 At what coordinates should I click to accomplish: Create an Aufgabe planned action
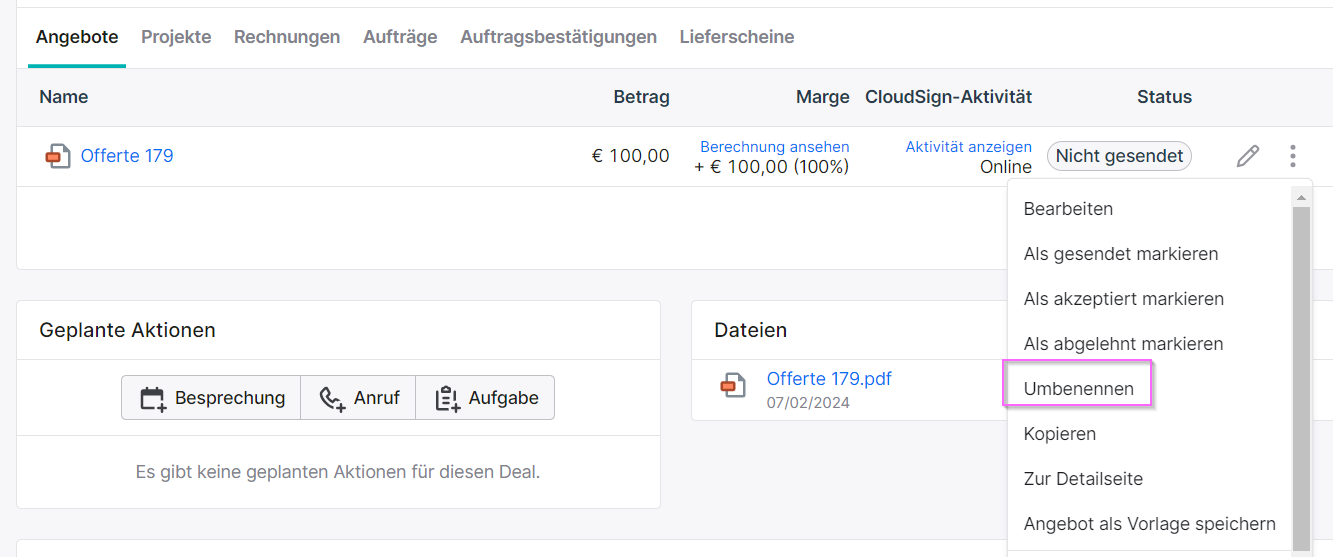(x=485, y=398)
